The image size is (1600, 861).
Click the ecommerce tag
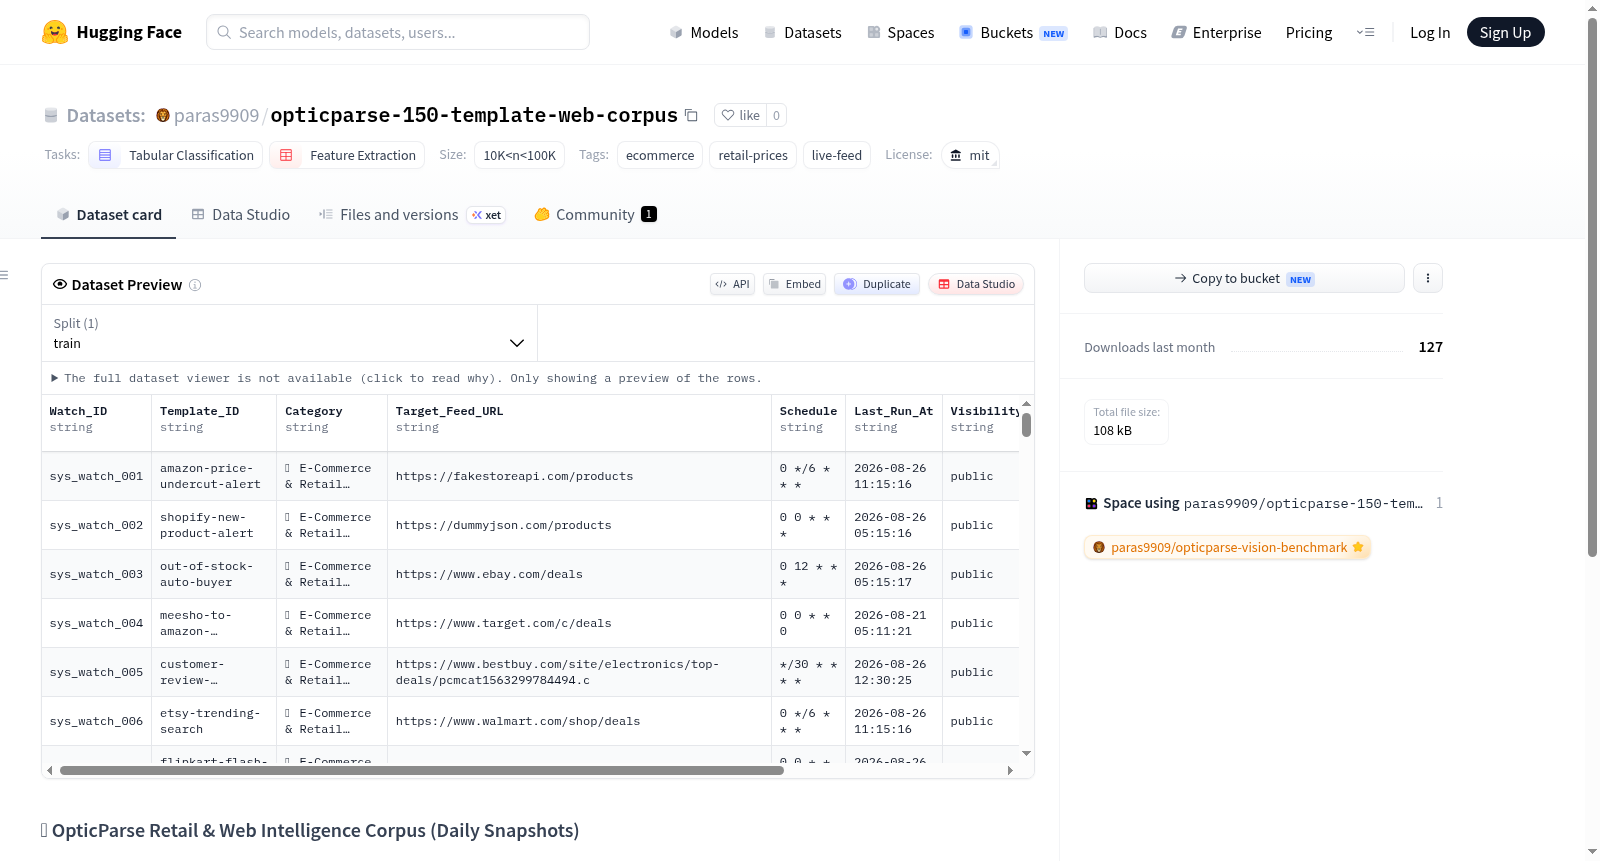tap(660, 155)
